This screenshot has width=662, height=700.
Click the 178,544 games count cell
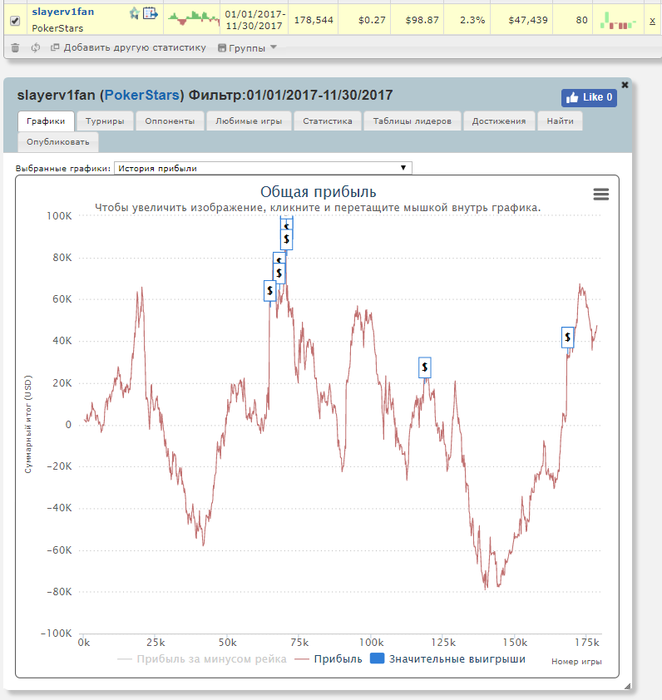click(x=314, y=20)
